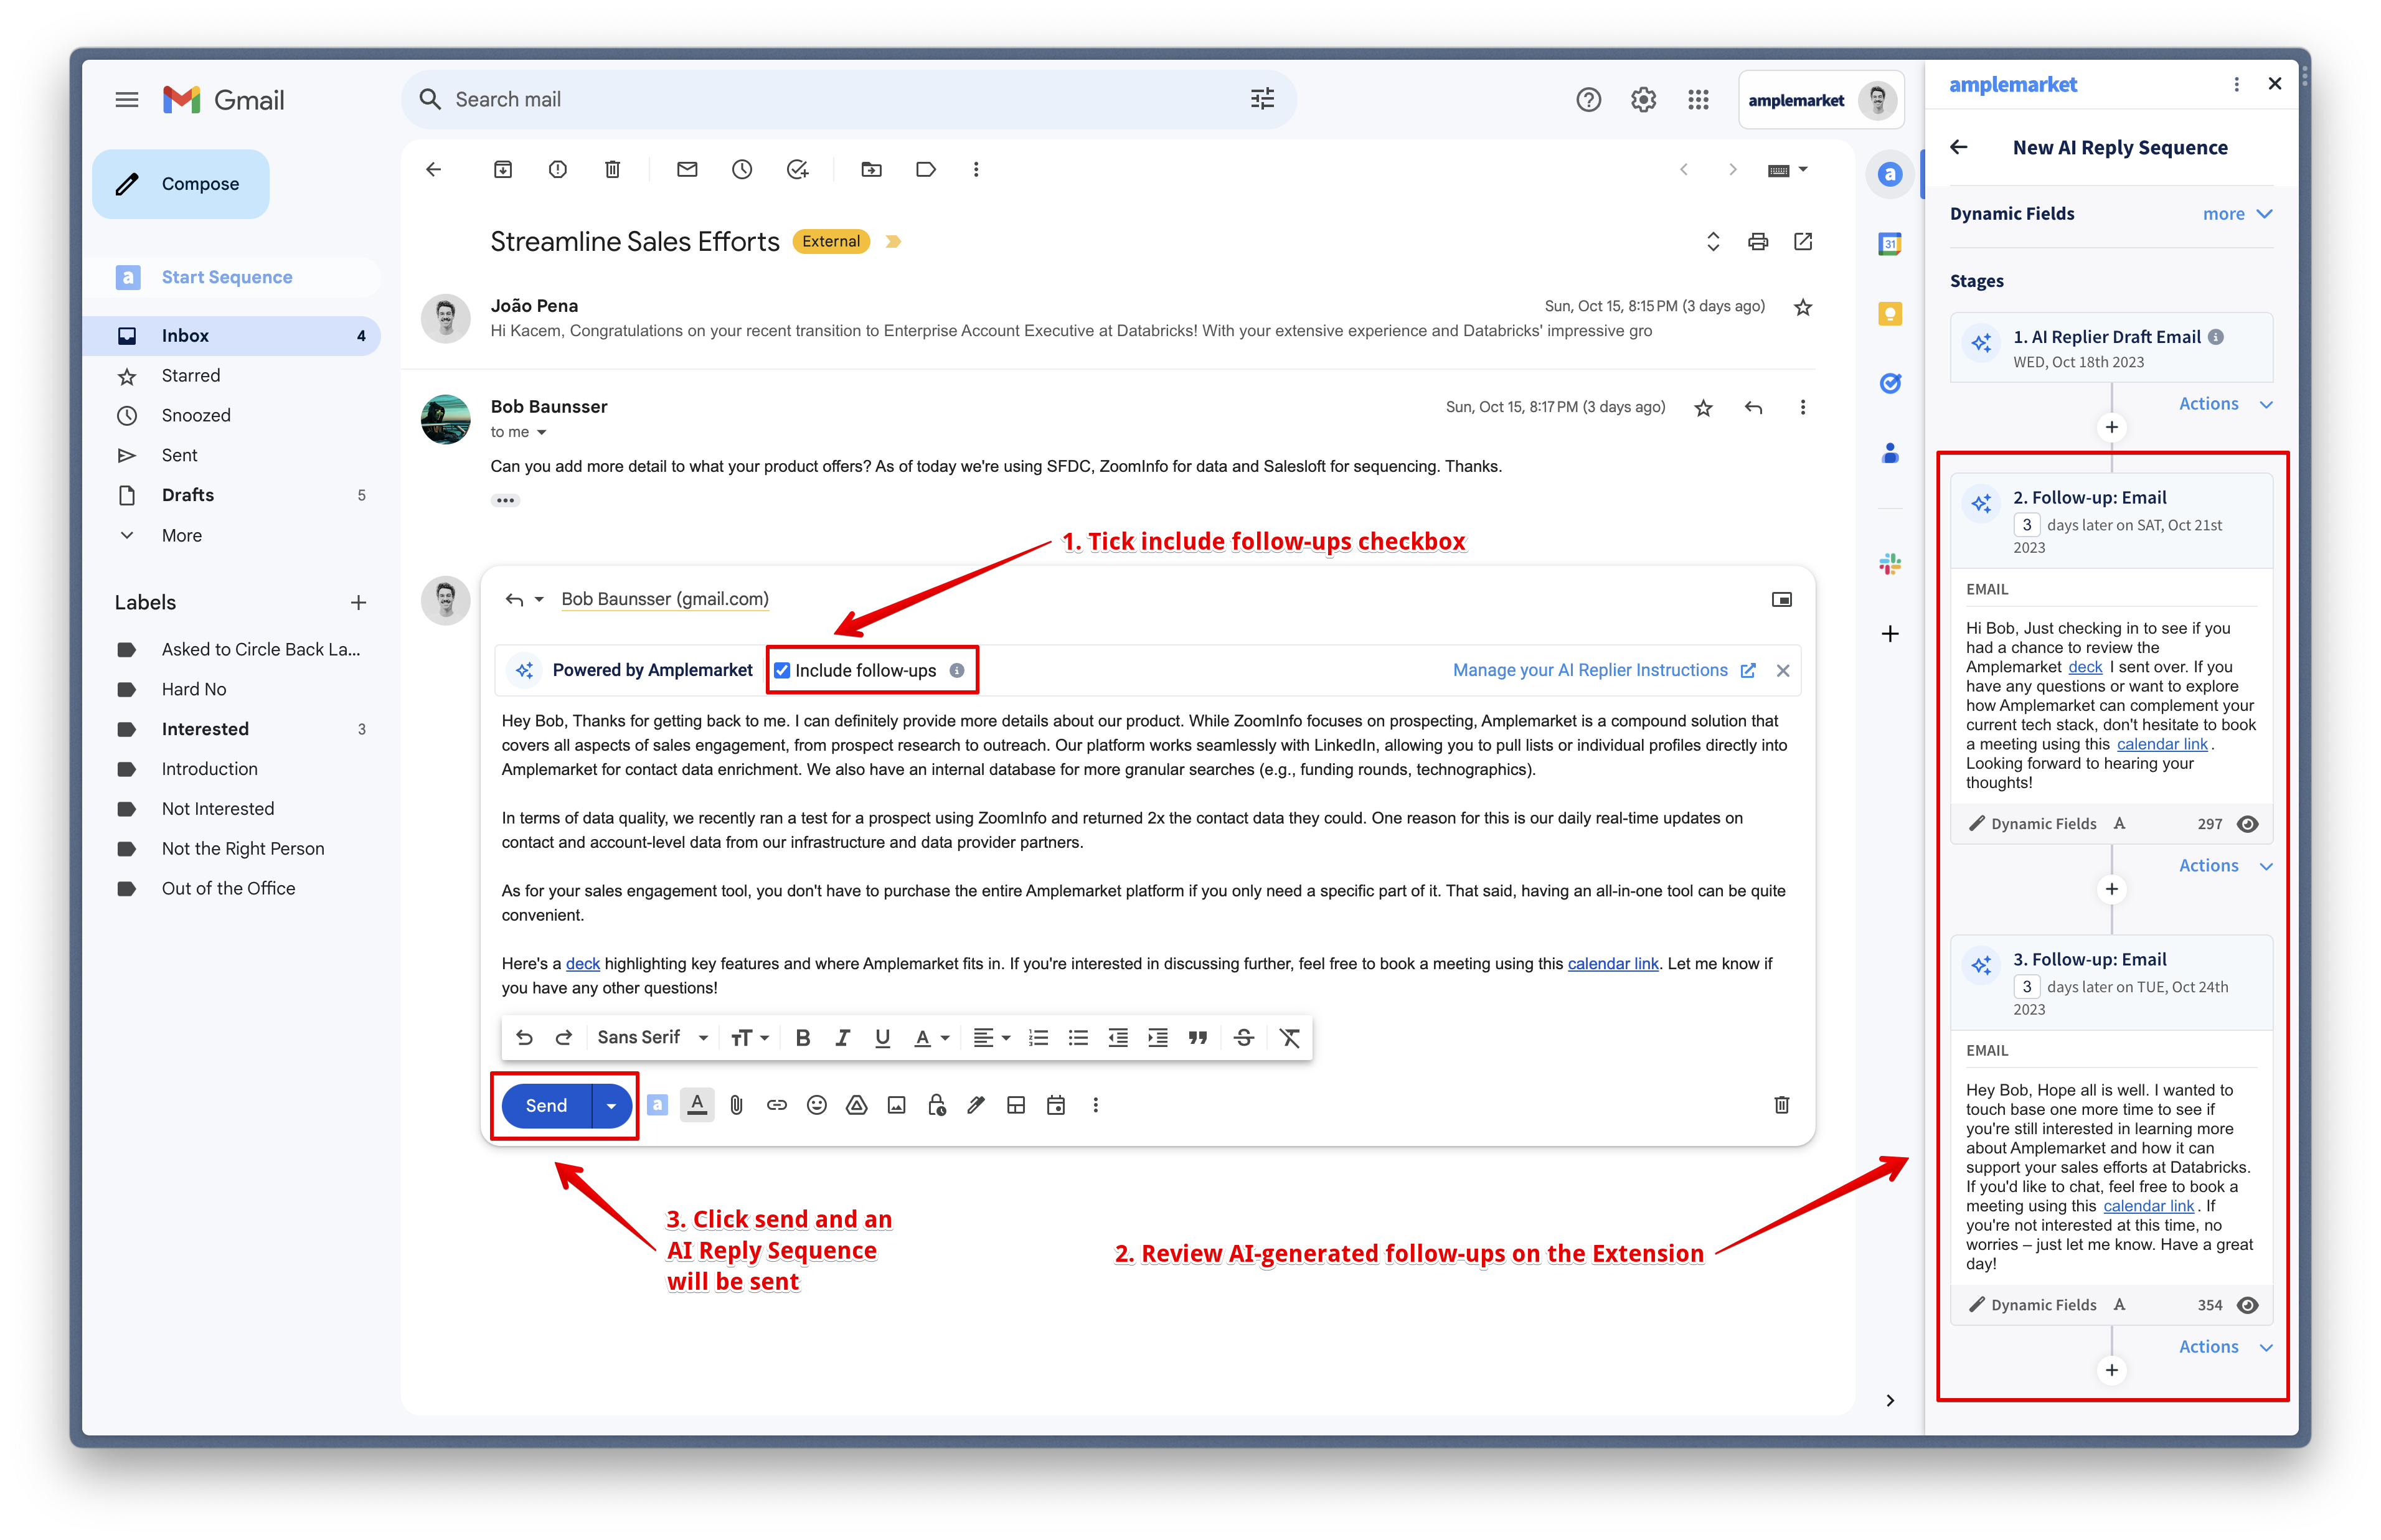
Task: Open the Amplemarket icon in the side panel
Action: click(1890, 175)
